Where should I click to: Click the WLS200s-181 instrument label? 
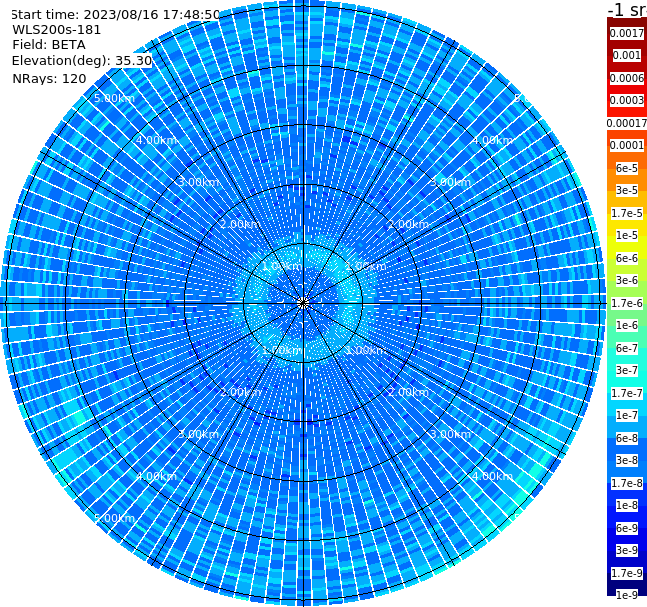tap(57, 30)
